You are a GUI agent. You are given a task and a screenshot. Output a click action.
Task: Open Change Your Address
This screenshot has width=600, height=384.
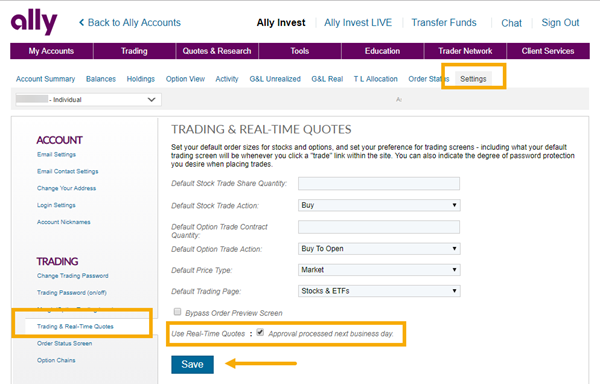point(67,188)
